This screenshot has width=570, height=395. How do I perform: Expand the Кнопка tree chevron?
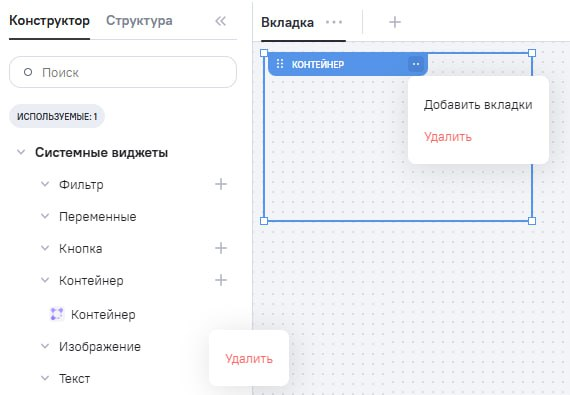tap(45, 248)
